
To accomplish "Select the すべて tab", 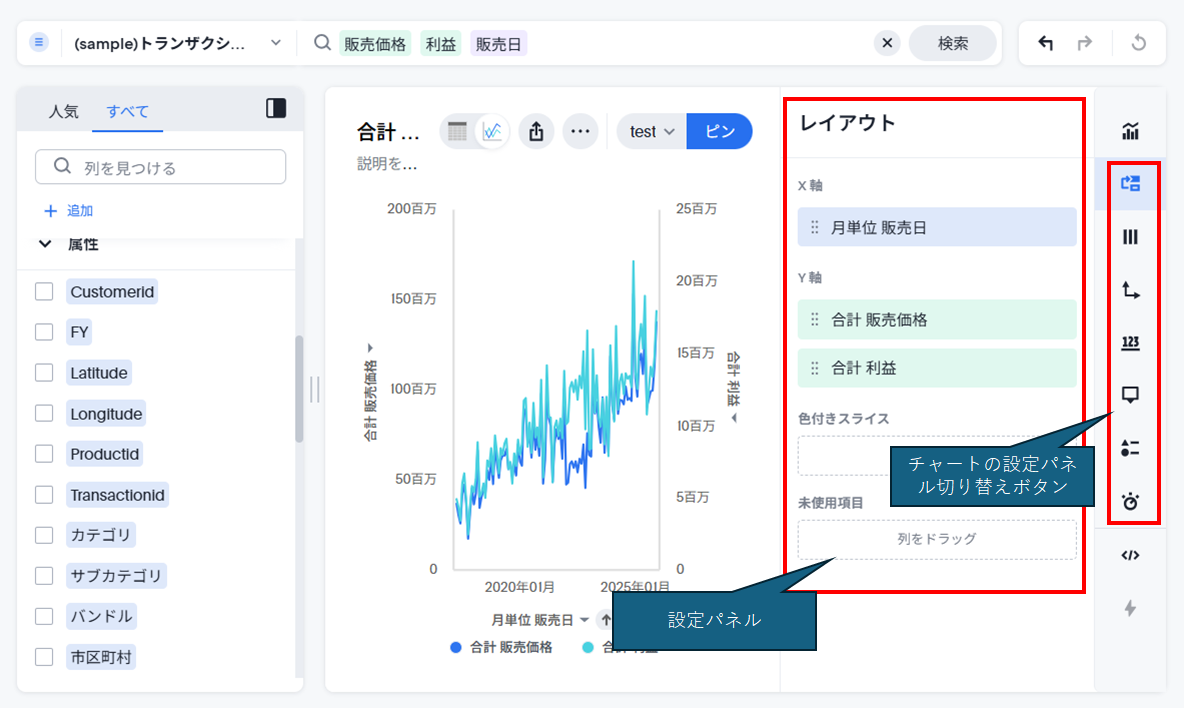I will tap(127, 111).
